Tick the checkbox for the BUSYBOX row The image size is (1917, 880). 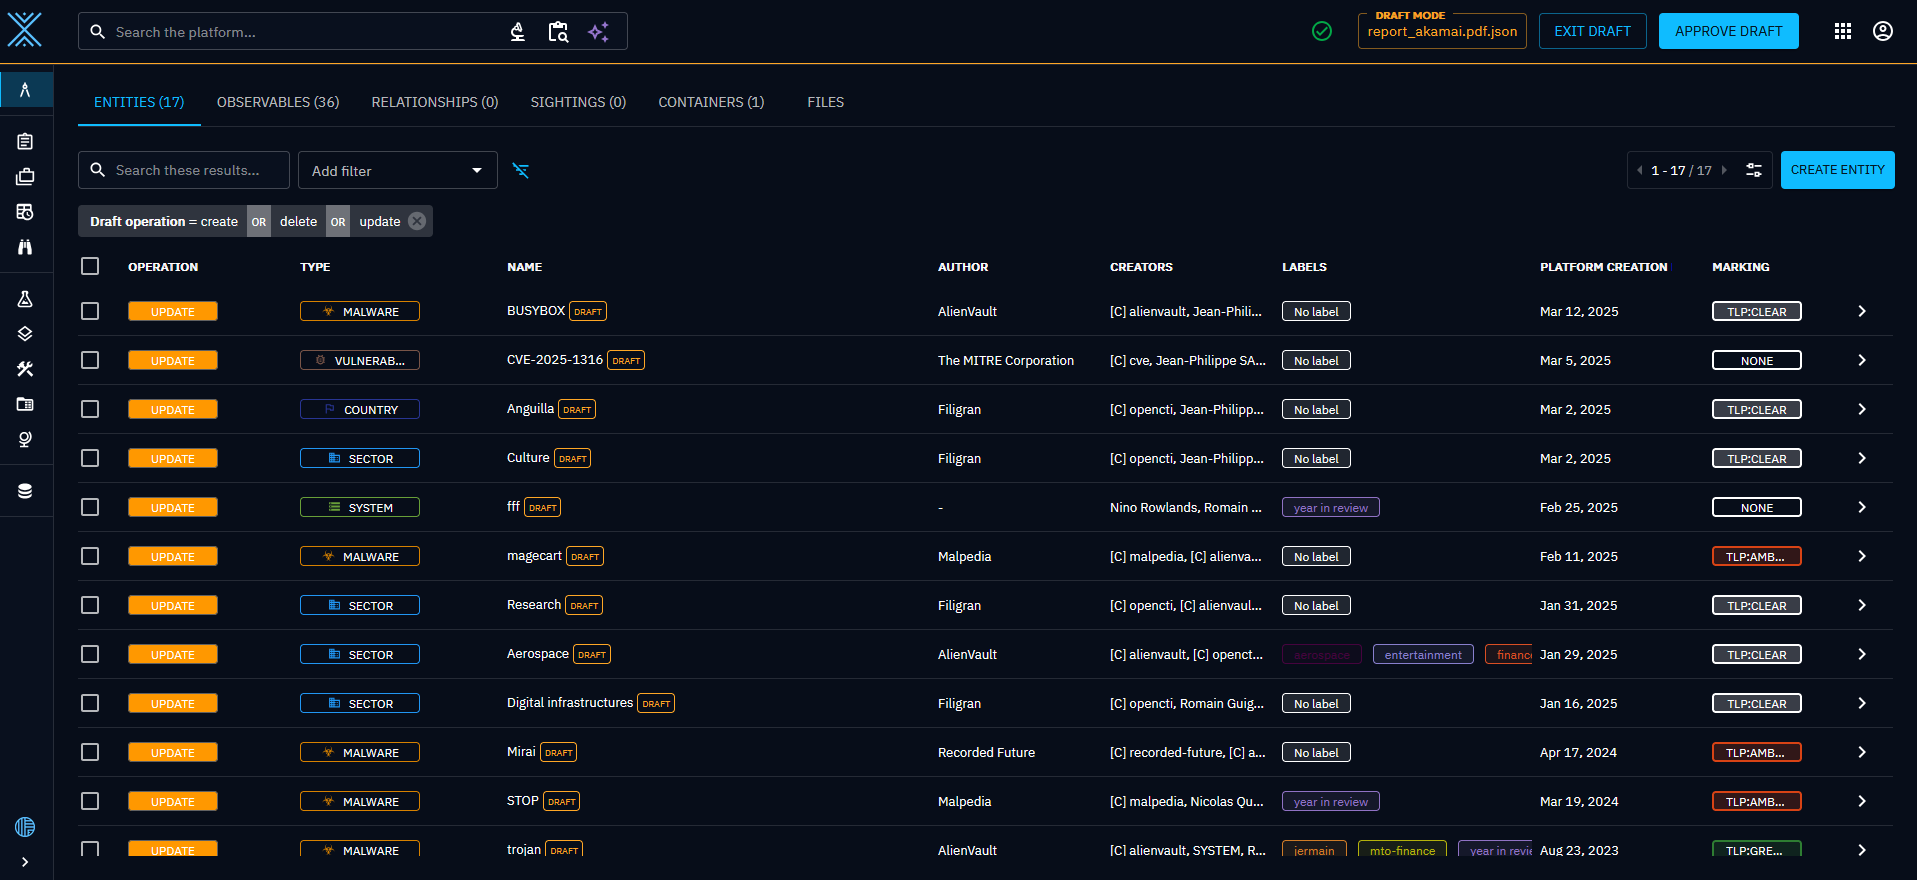[x=90, y=311]
